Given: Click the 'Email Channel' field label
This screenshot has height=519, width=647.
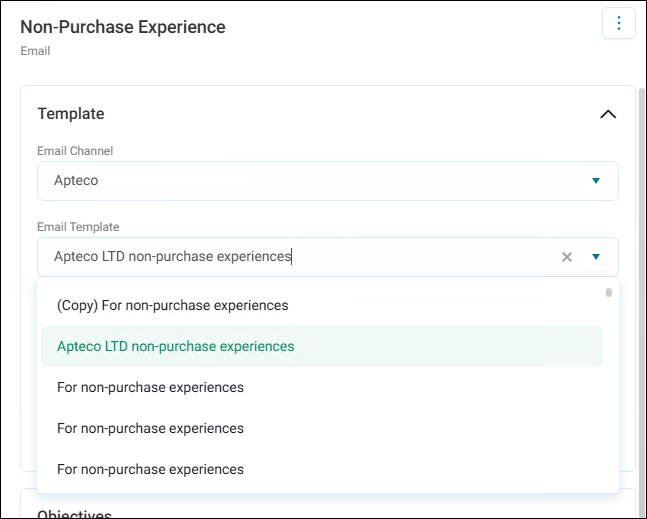Looking at the screenshot, I should click(x=75, y=151).
